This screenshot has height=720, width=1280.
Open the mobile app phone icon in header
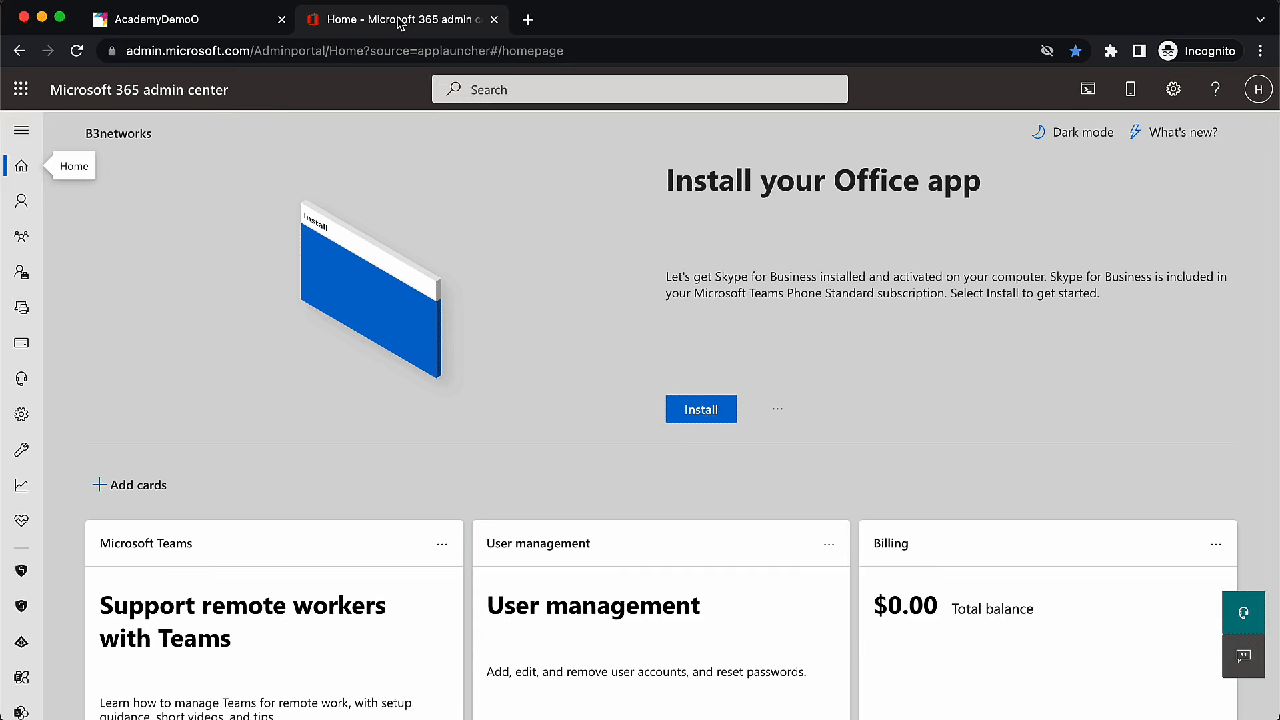click(1131, 89)
